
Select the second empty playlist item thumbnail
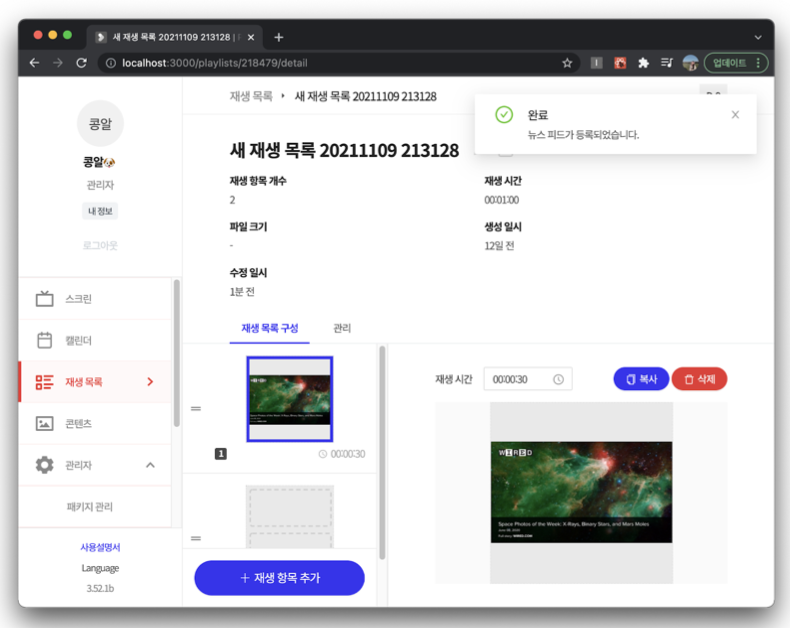[290, 517]
